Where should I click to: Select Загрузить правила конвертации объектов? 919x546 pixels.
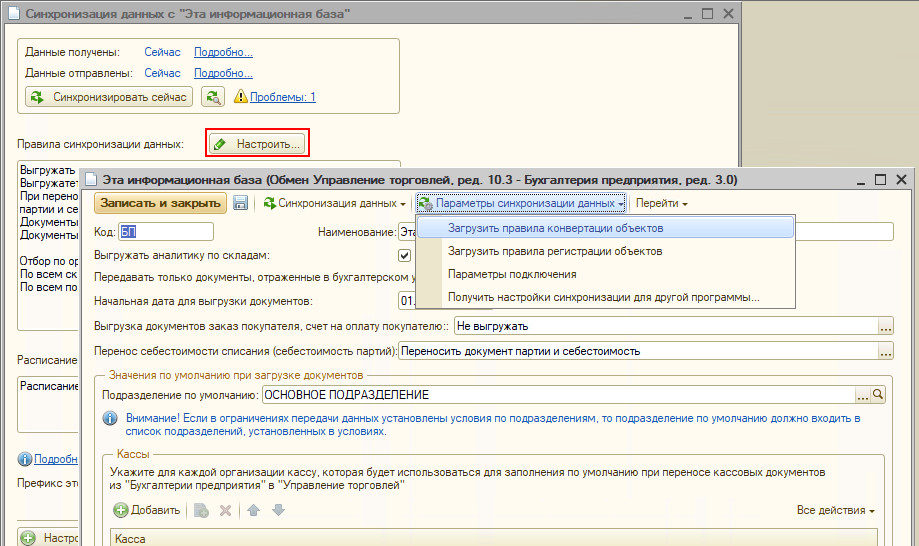pyautogui.click(x=555, y=228)
